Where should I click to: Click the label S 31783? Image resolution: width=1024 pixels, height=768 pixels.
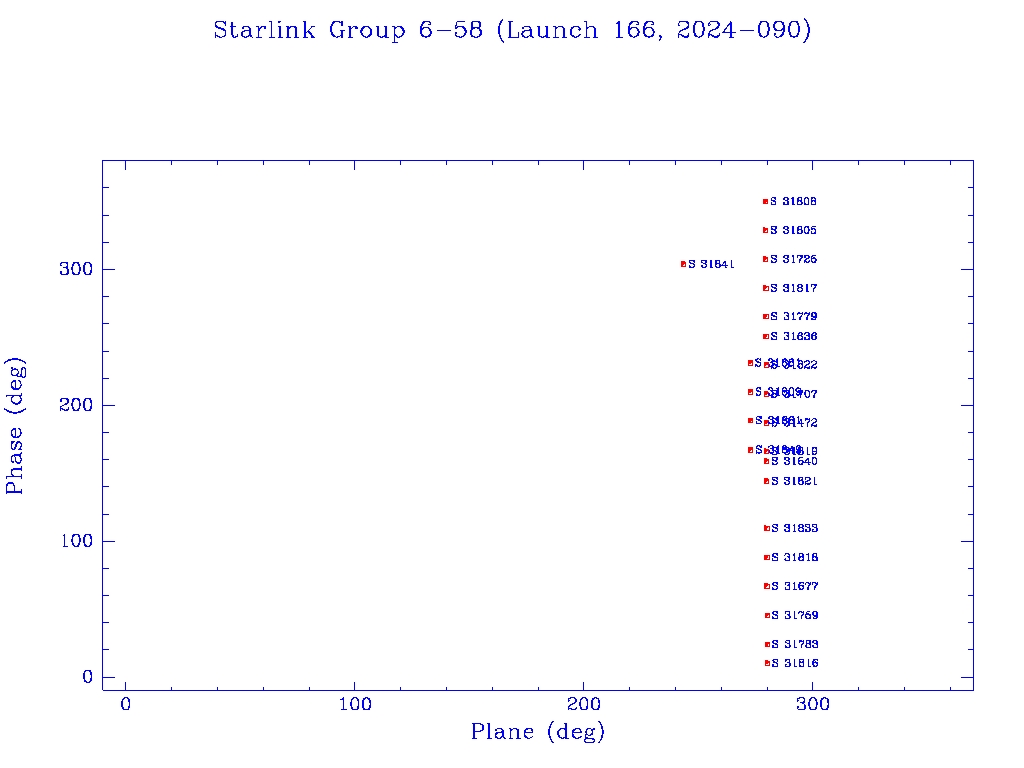(x=795, y=644)
